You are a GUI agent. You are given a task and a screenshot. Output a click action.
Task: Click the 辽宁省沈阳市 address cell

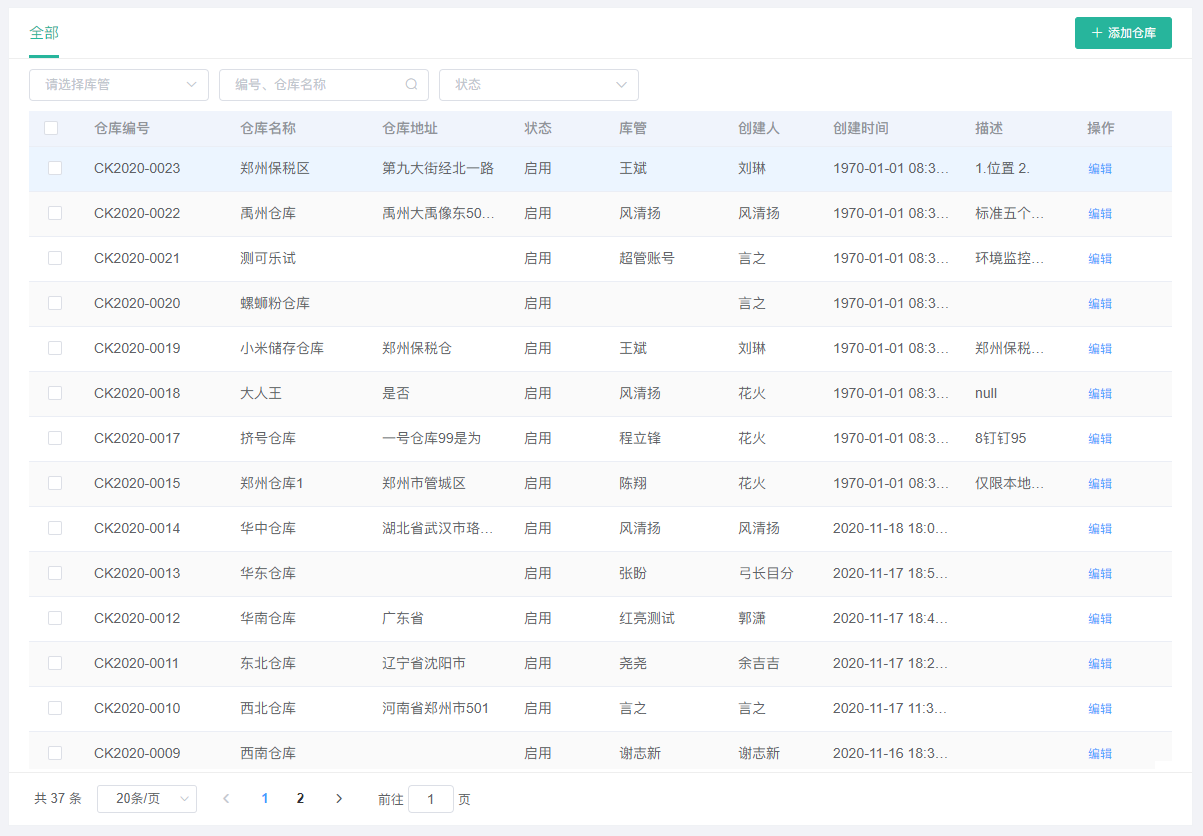424,663
